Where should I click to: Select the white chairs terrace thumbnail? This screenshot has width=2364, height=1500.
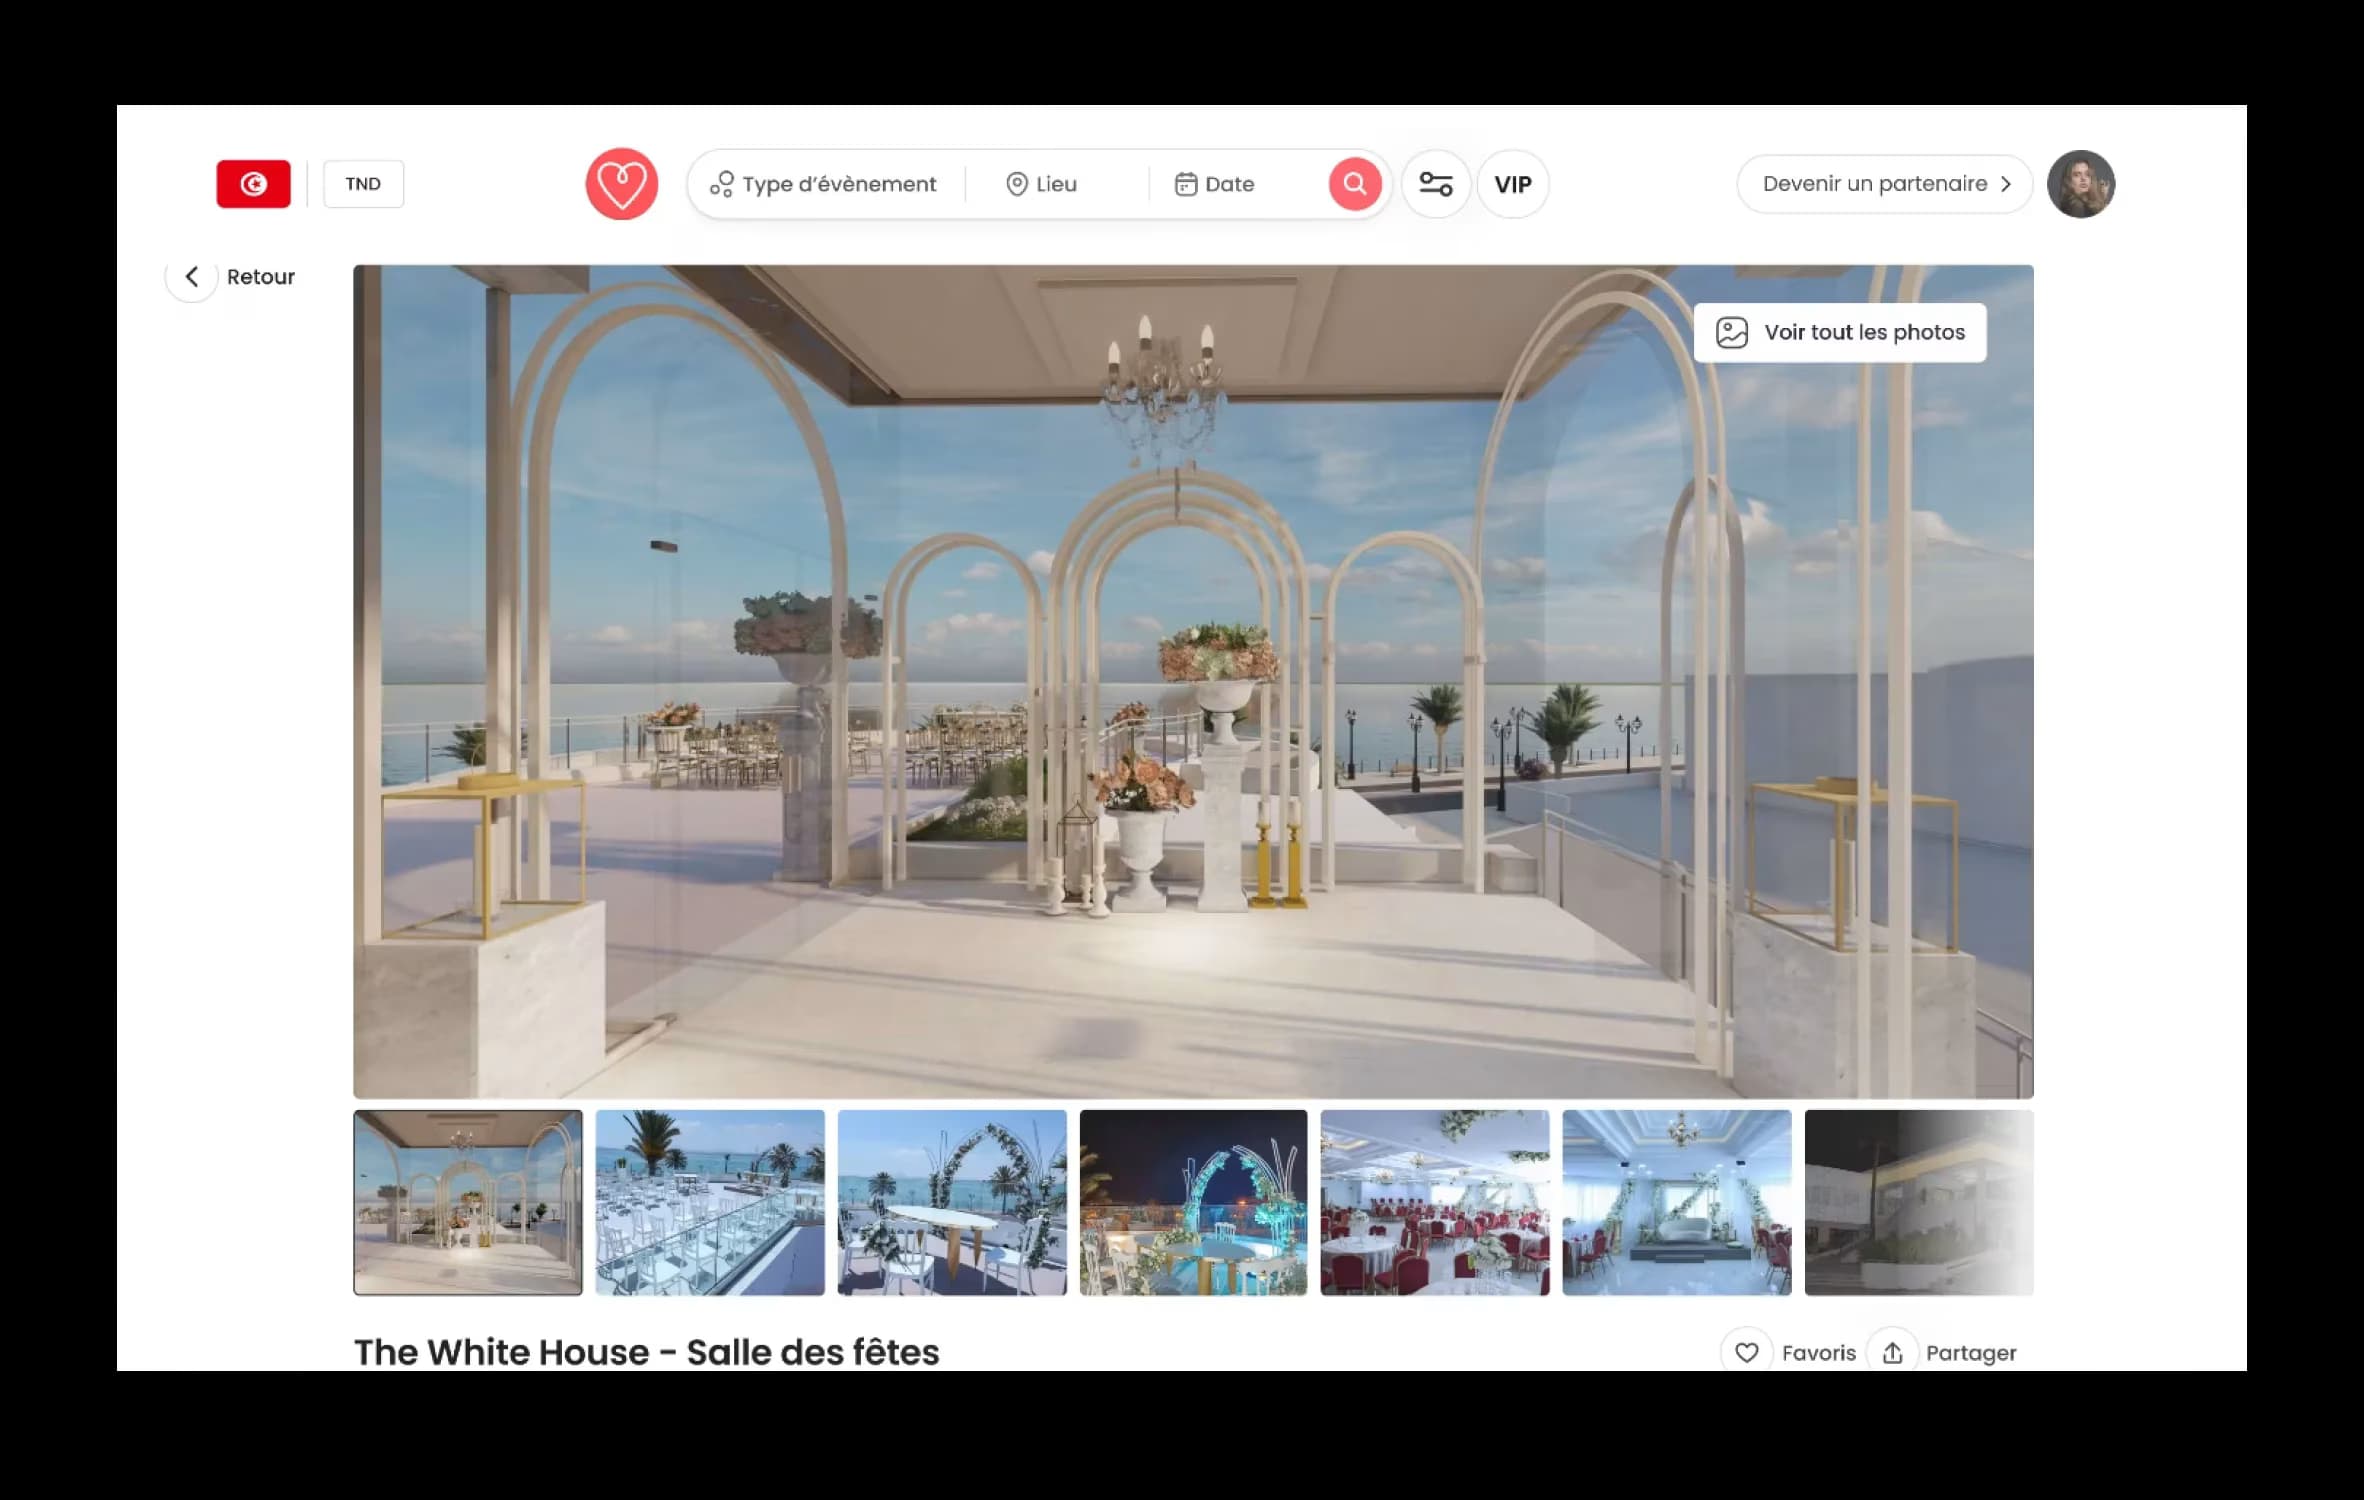710,1202
